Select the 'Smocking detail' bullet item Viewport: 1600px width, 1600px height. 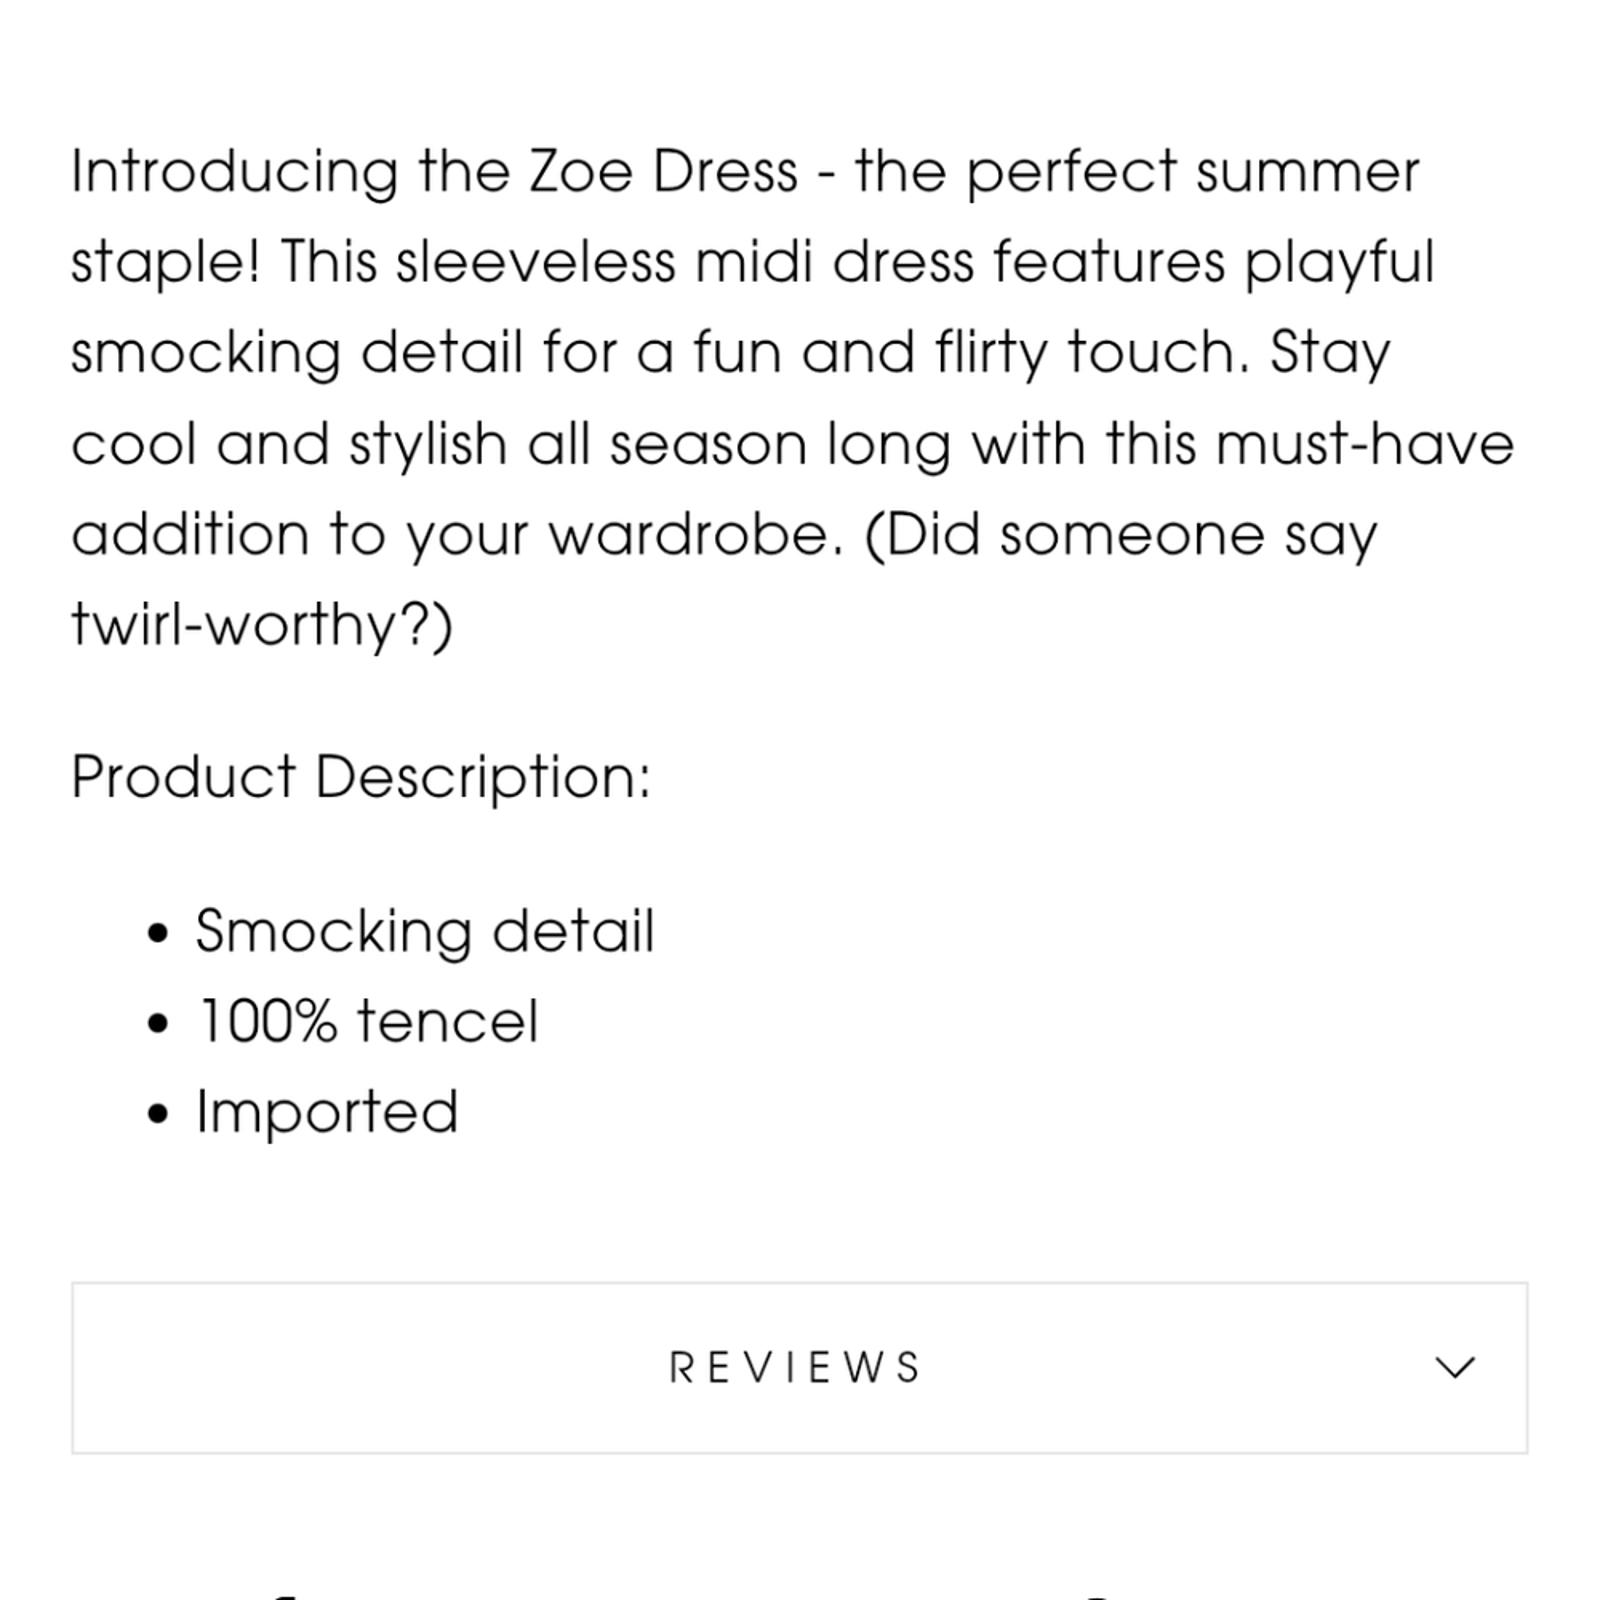(424, 932)
